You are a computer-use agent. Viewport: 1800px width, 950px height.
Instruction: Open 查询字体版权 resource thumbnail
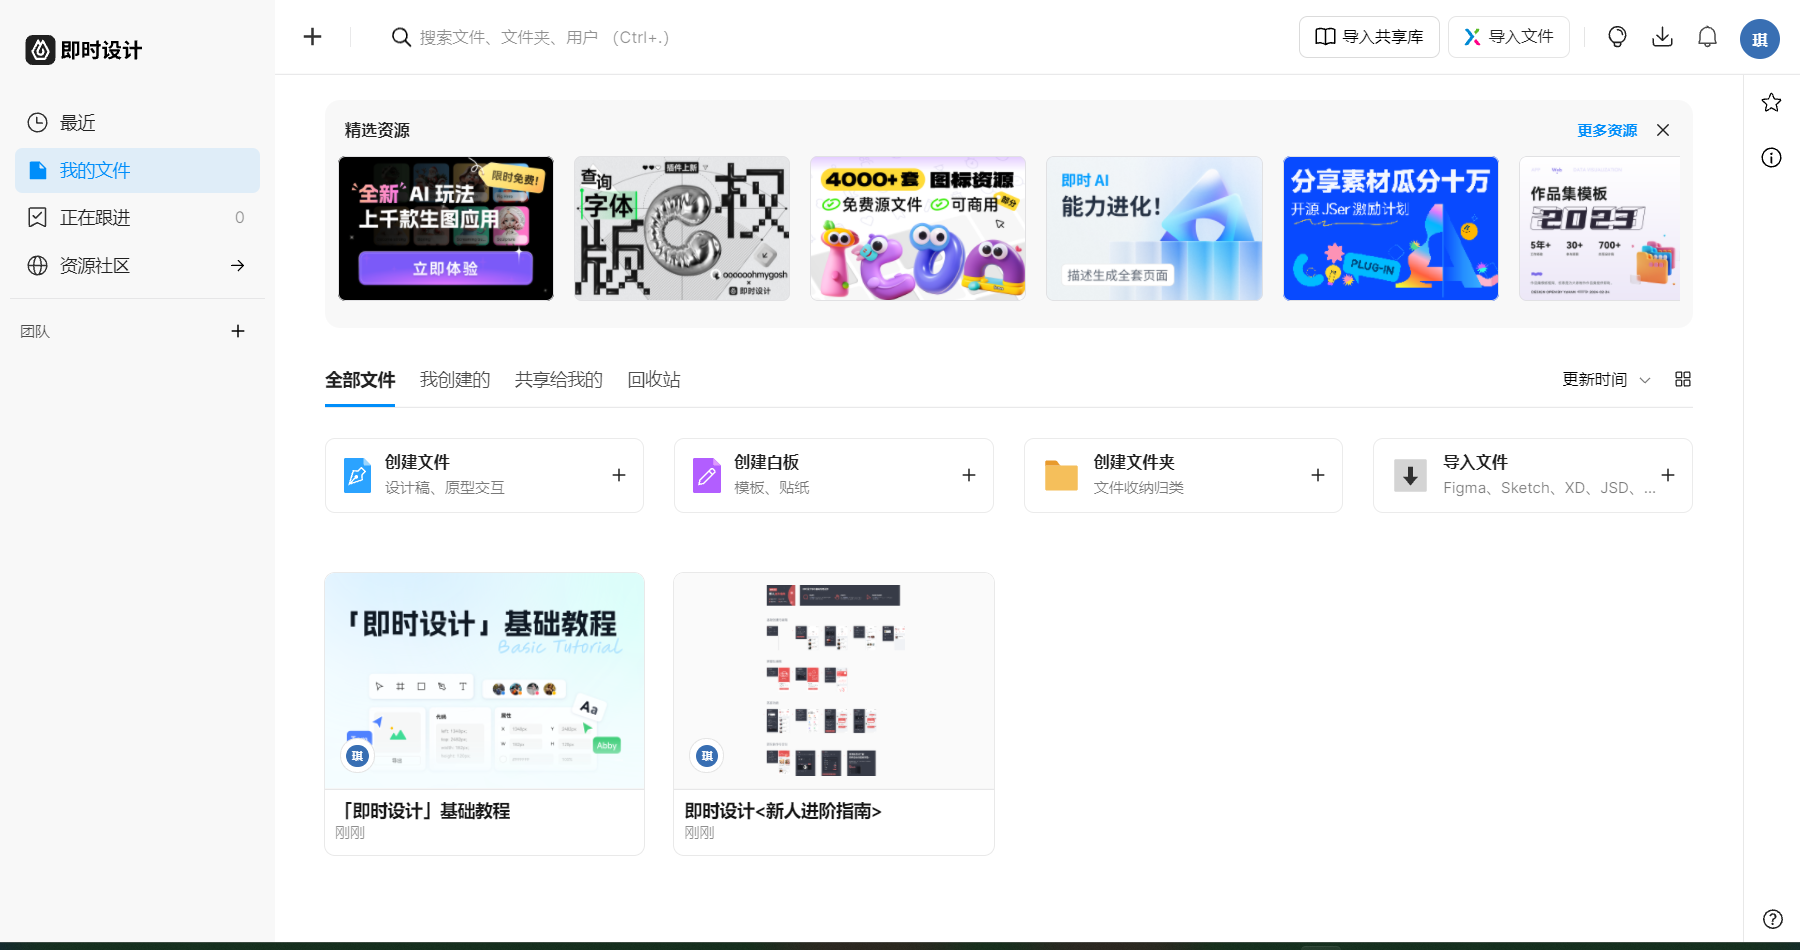tap(682, 228)
